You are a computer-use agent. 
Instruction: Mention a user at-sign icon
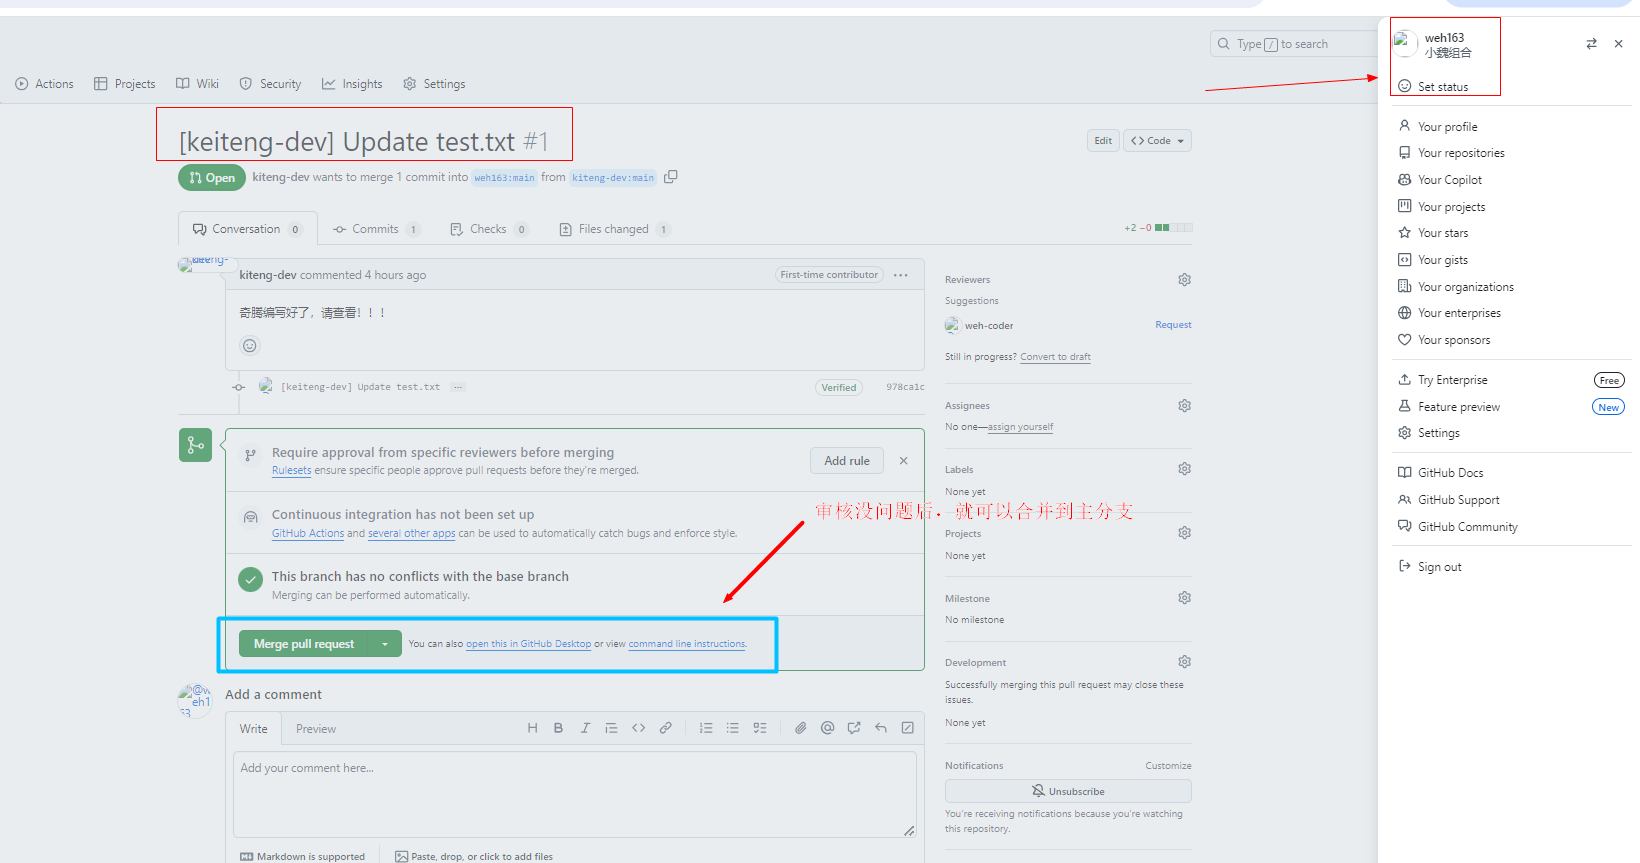click(x=827, y=728)
